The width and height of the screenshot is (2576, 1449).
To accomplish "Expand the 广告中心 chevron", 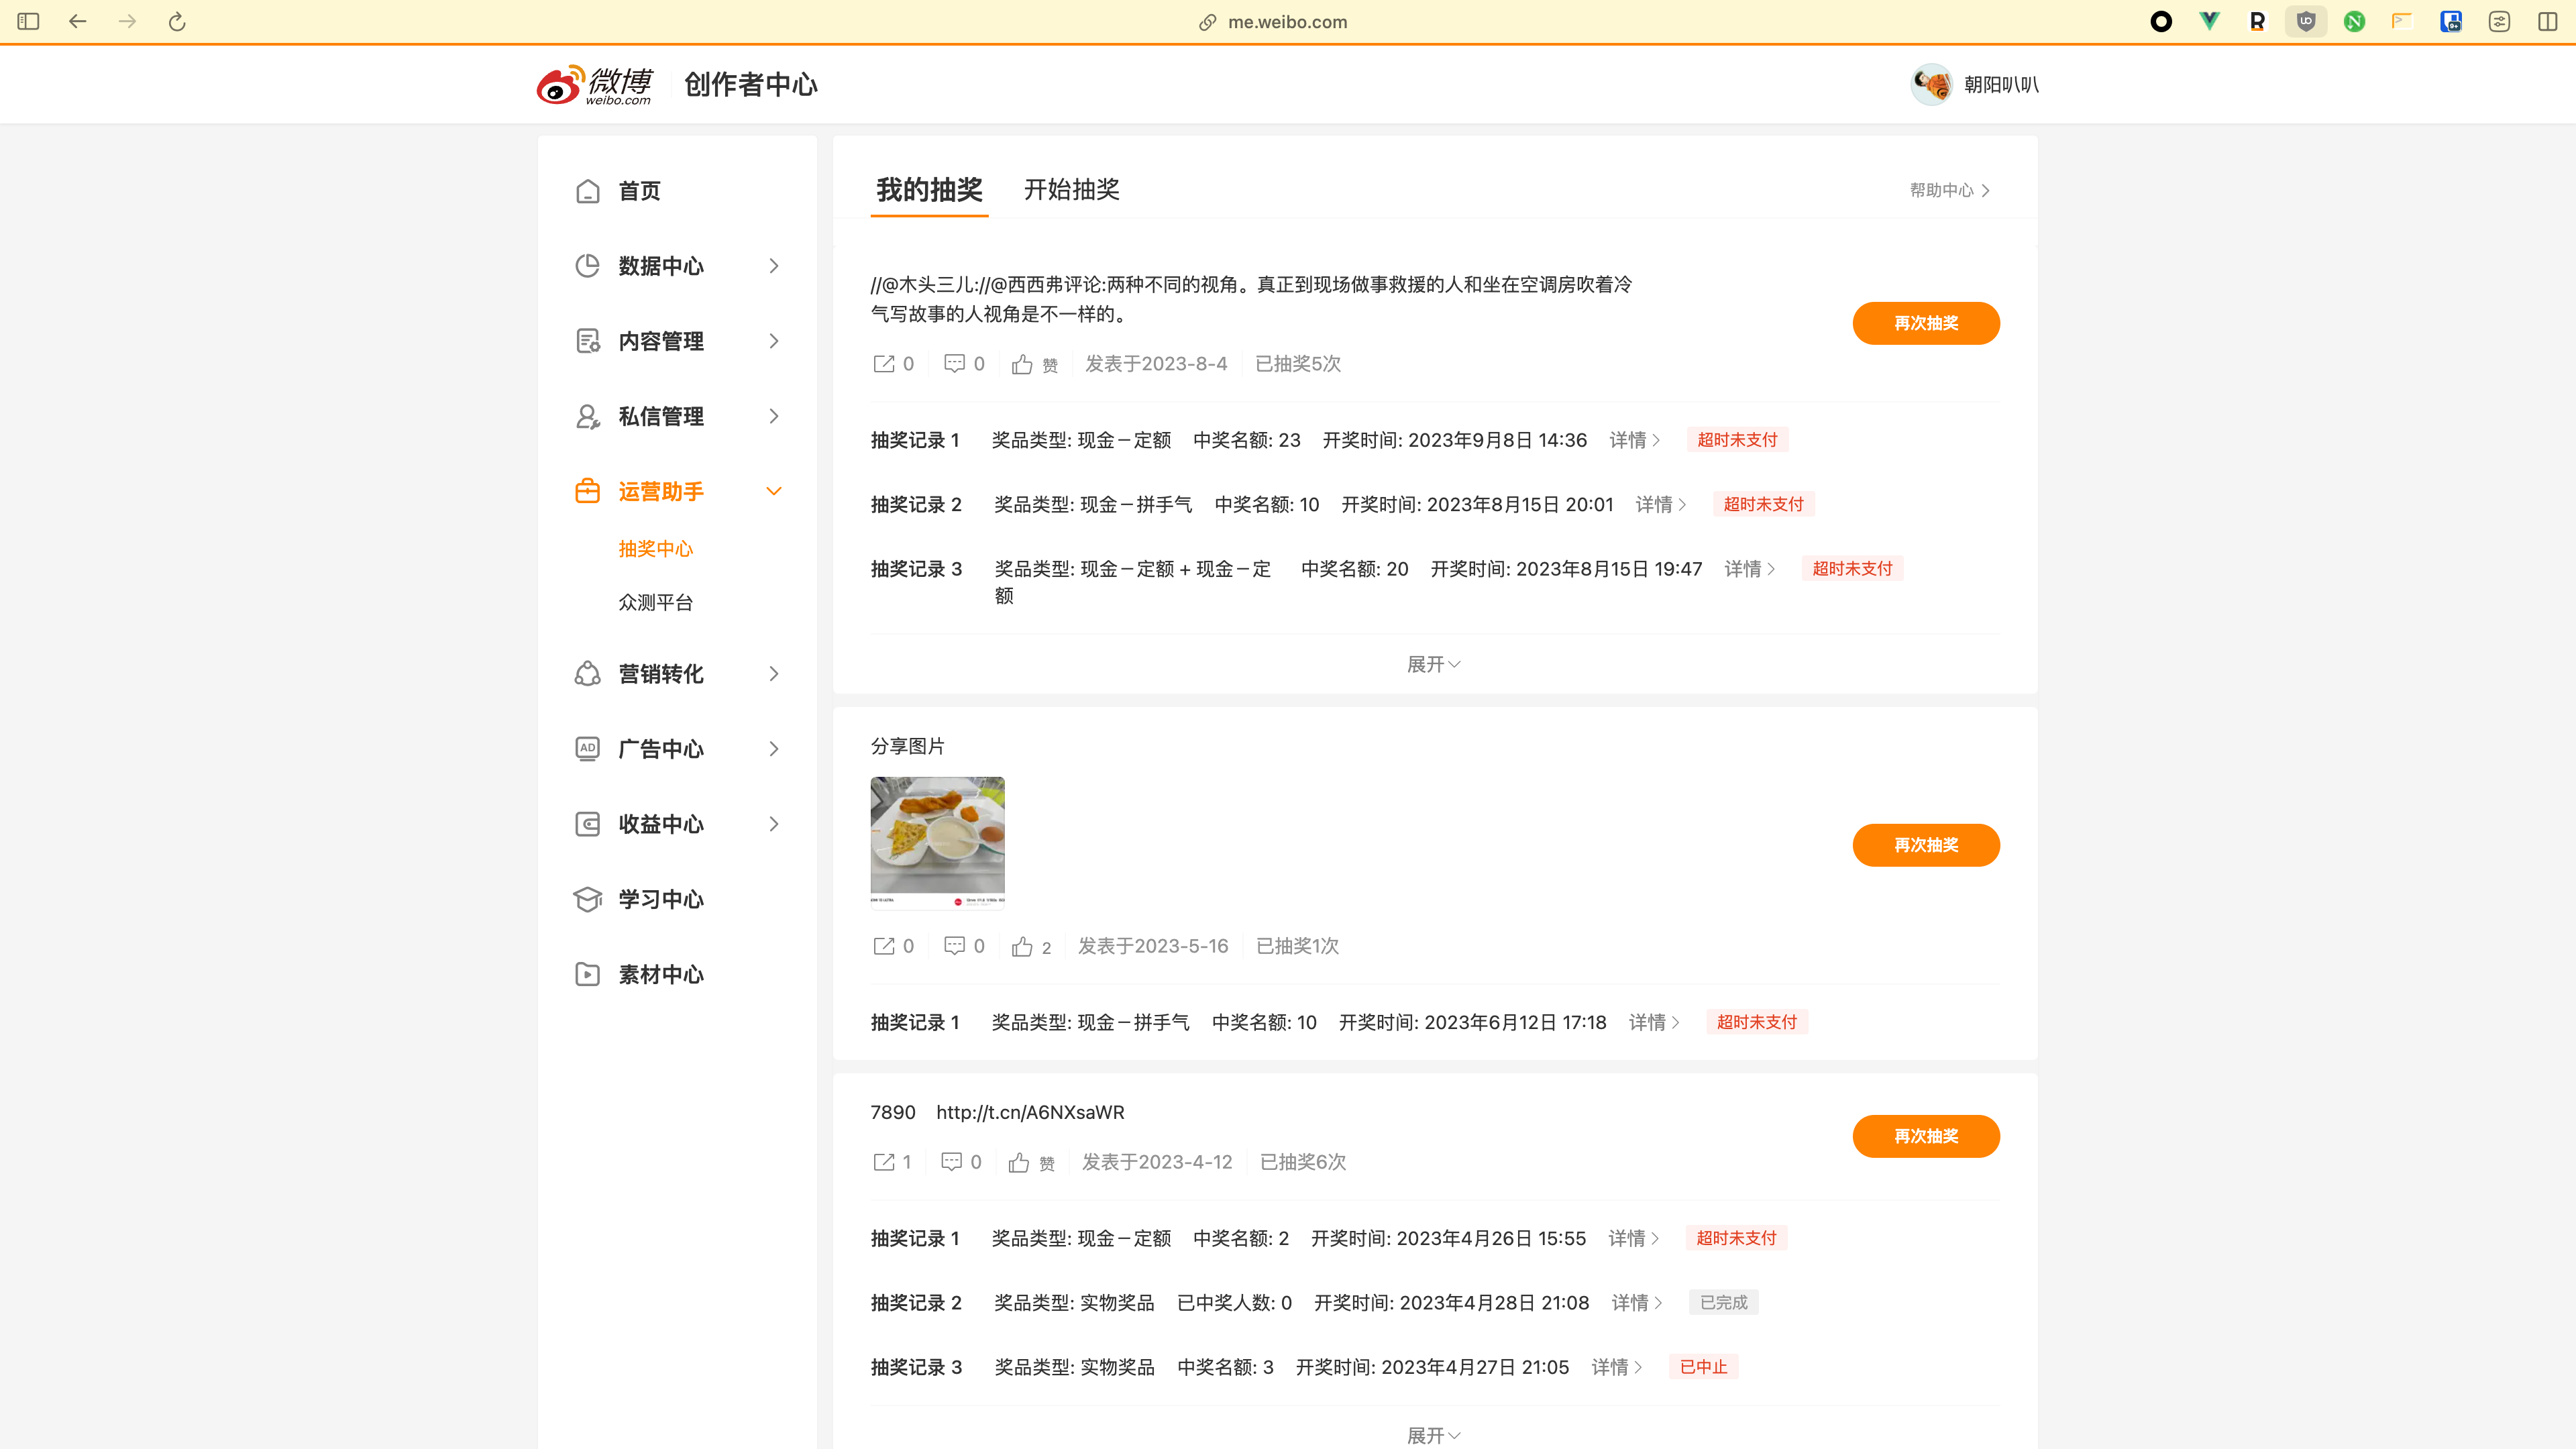I will pyautogui.click(x=773, y=749).
